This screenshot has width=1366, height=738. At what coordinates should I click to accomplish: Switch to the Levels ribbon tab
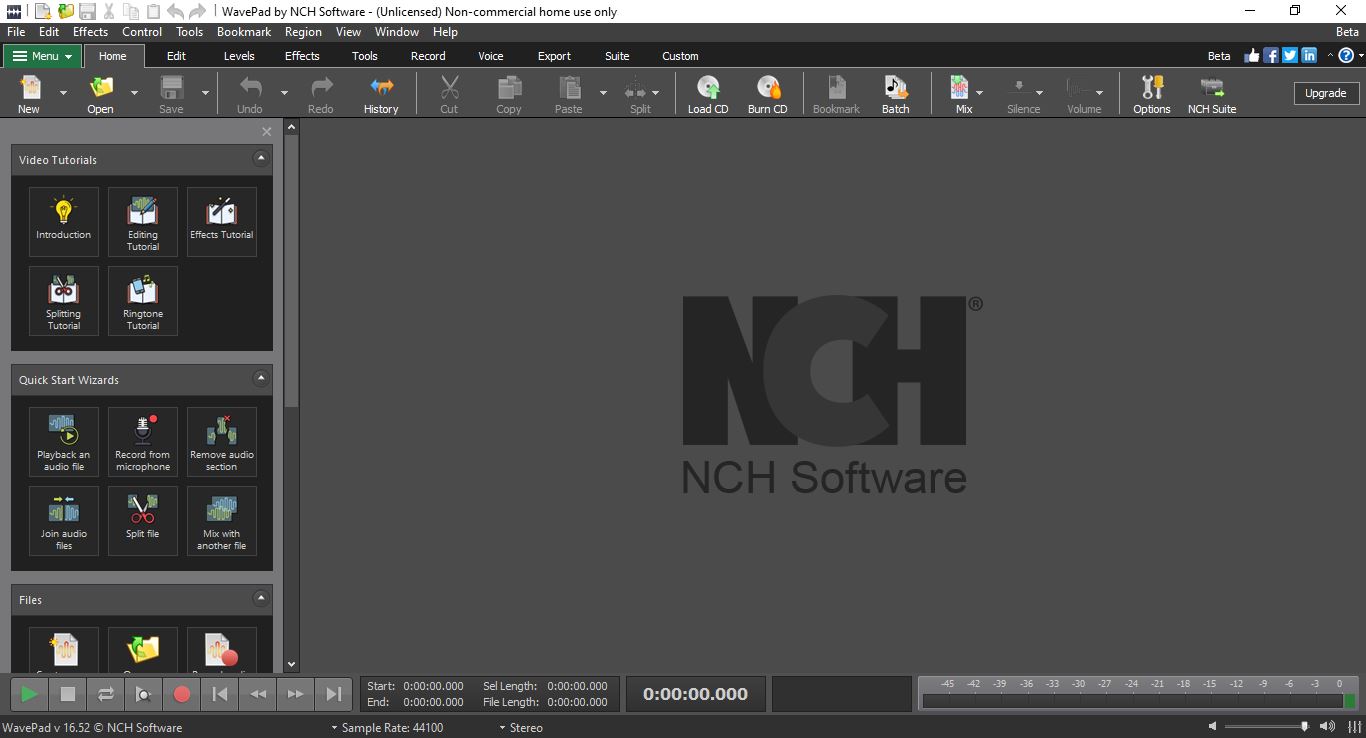pos(239,56)
